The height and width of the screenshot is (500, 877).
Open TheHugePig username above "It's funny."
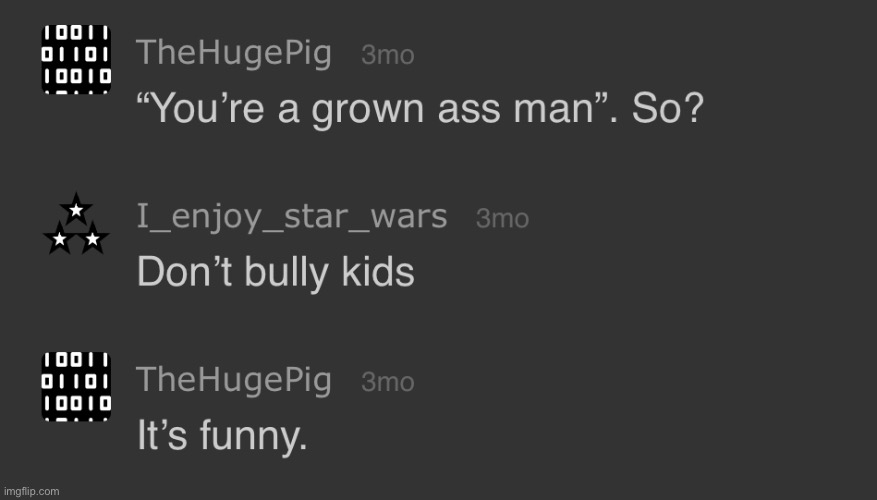pyautogui.click(x=233, y=379)
